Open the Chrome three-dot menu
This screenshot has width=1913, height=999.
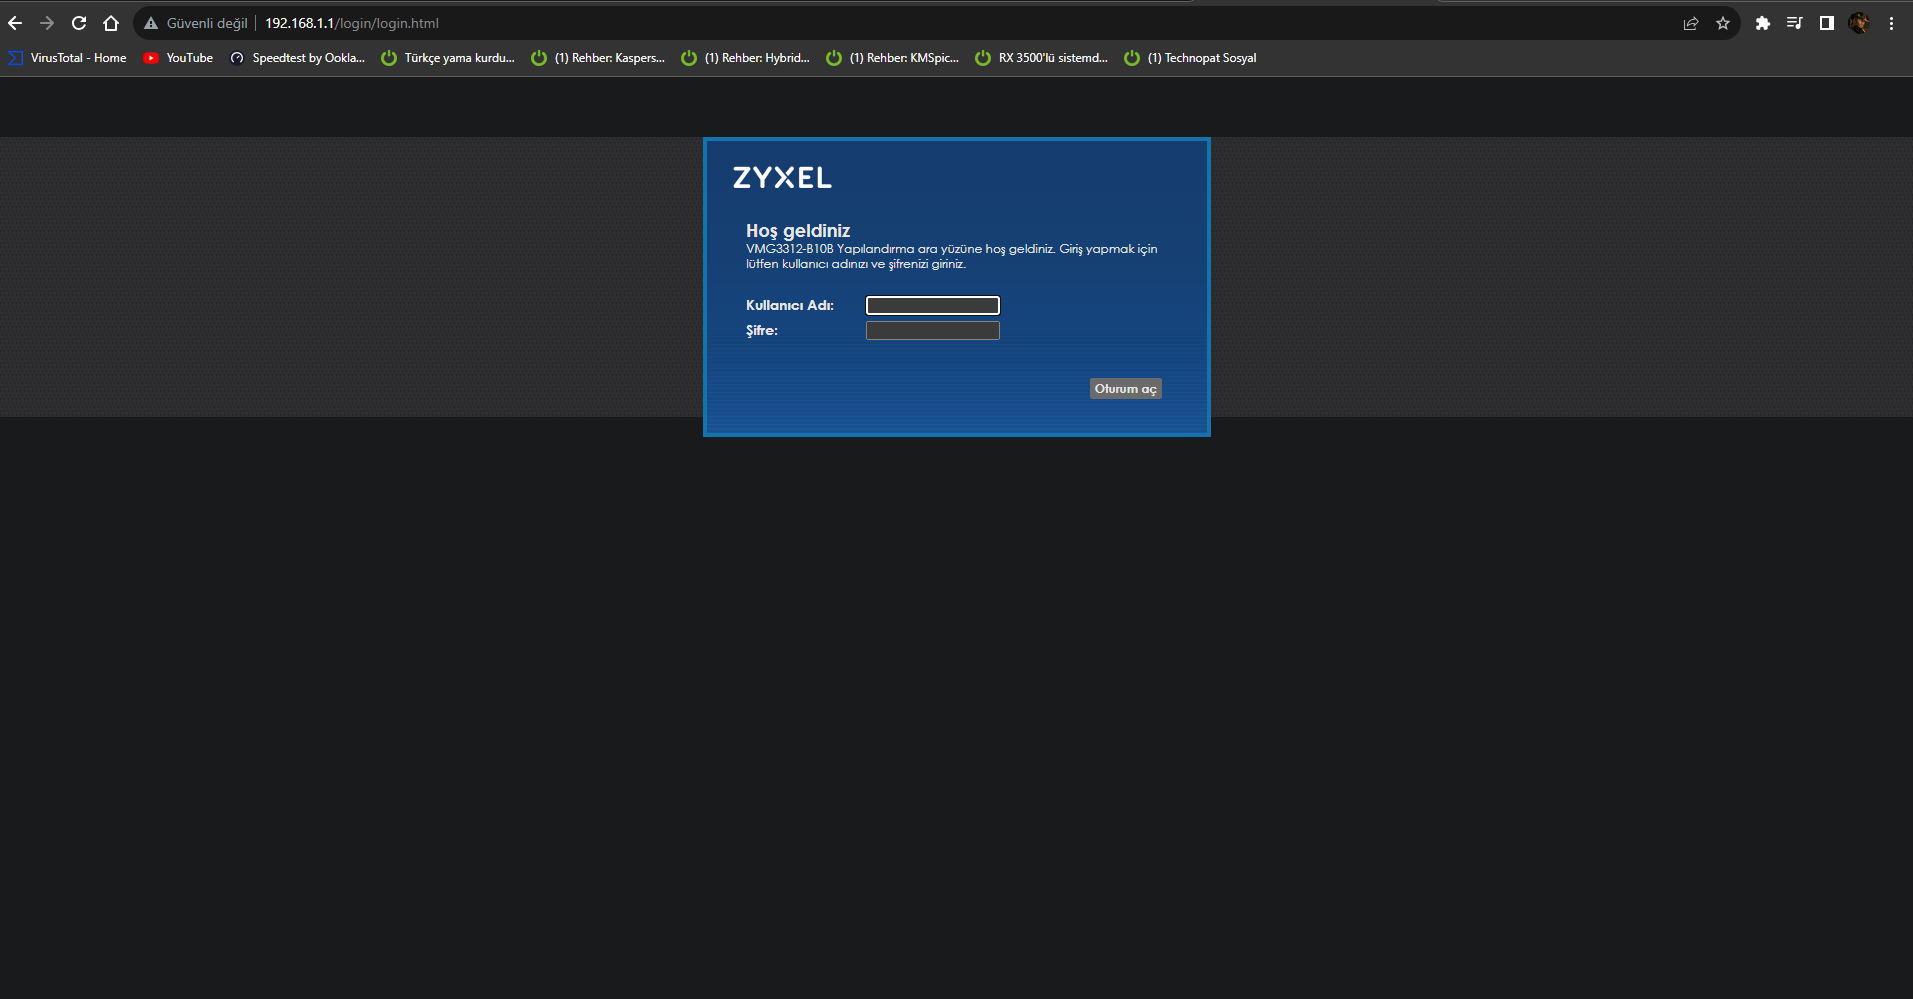coord(1891,23)
